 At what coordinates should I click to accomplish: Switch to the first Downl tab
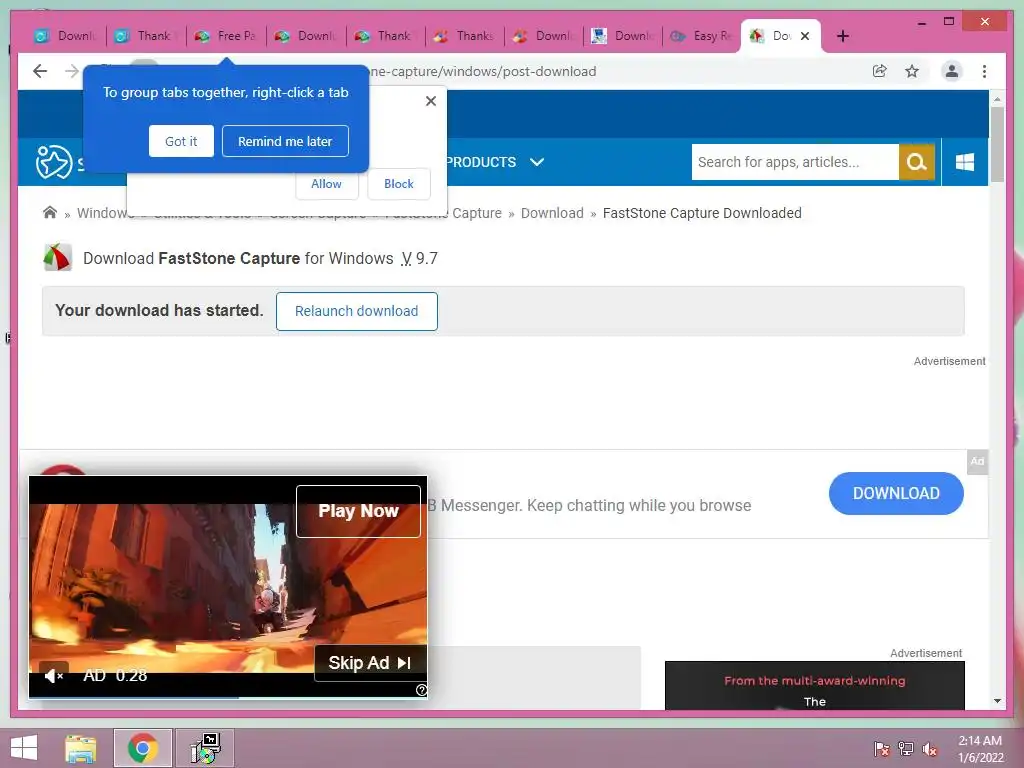(65, 36)
